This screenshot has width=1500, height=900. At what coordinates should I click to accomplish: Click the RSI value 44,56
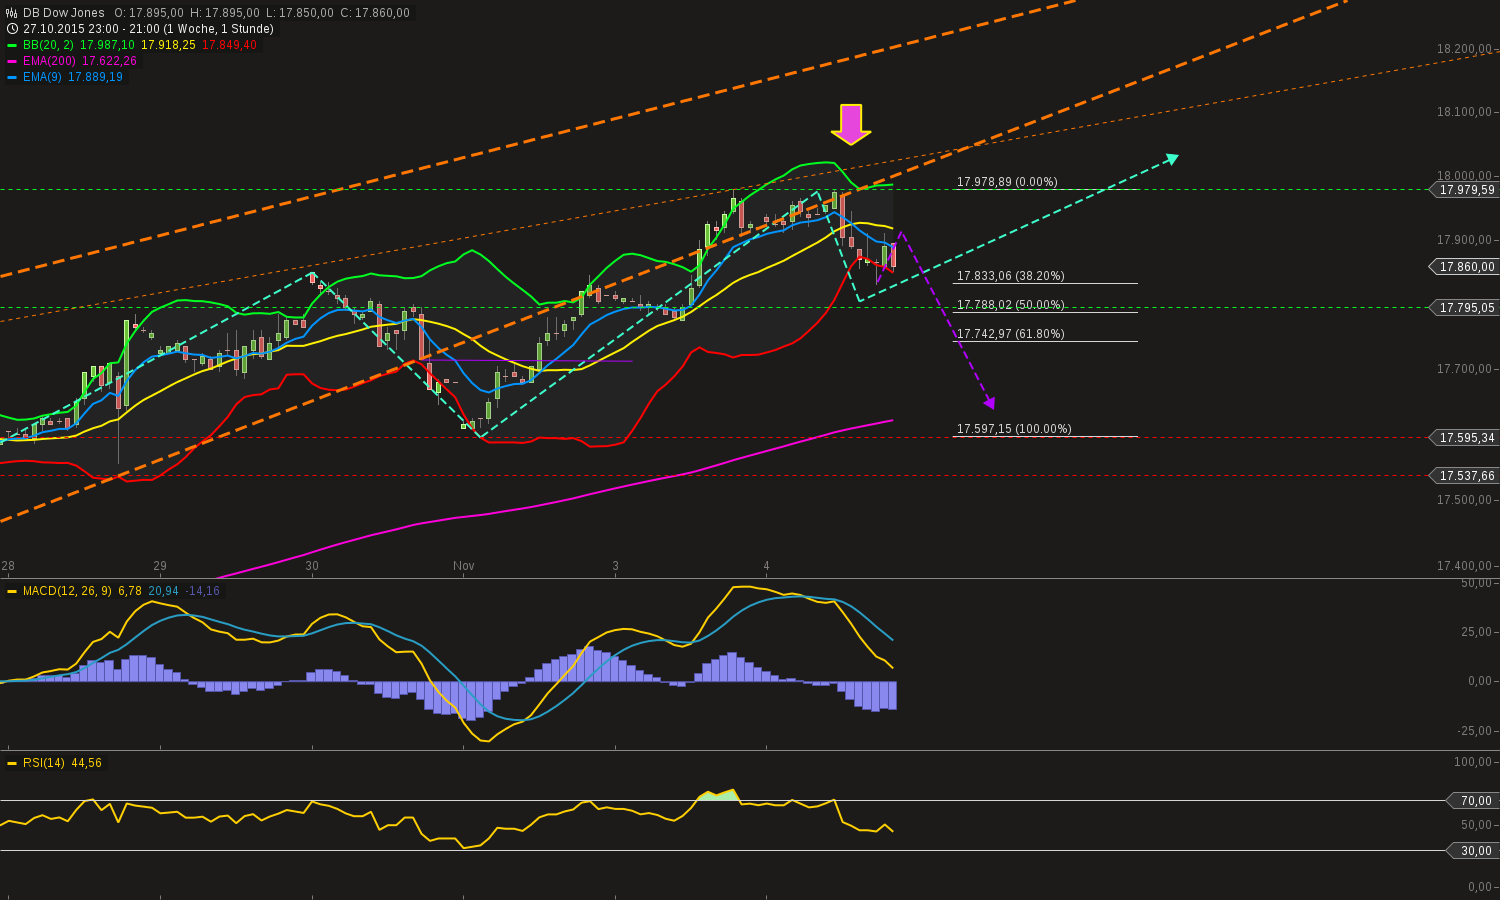click(87, 763)
